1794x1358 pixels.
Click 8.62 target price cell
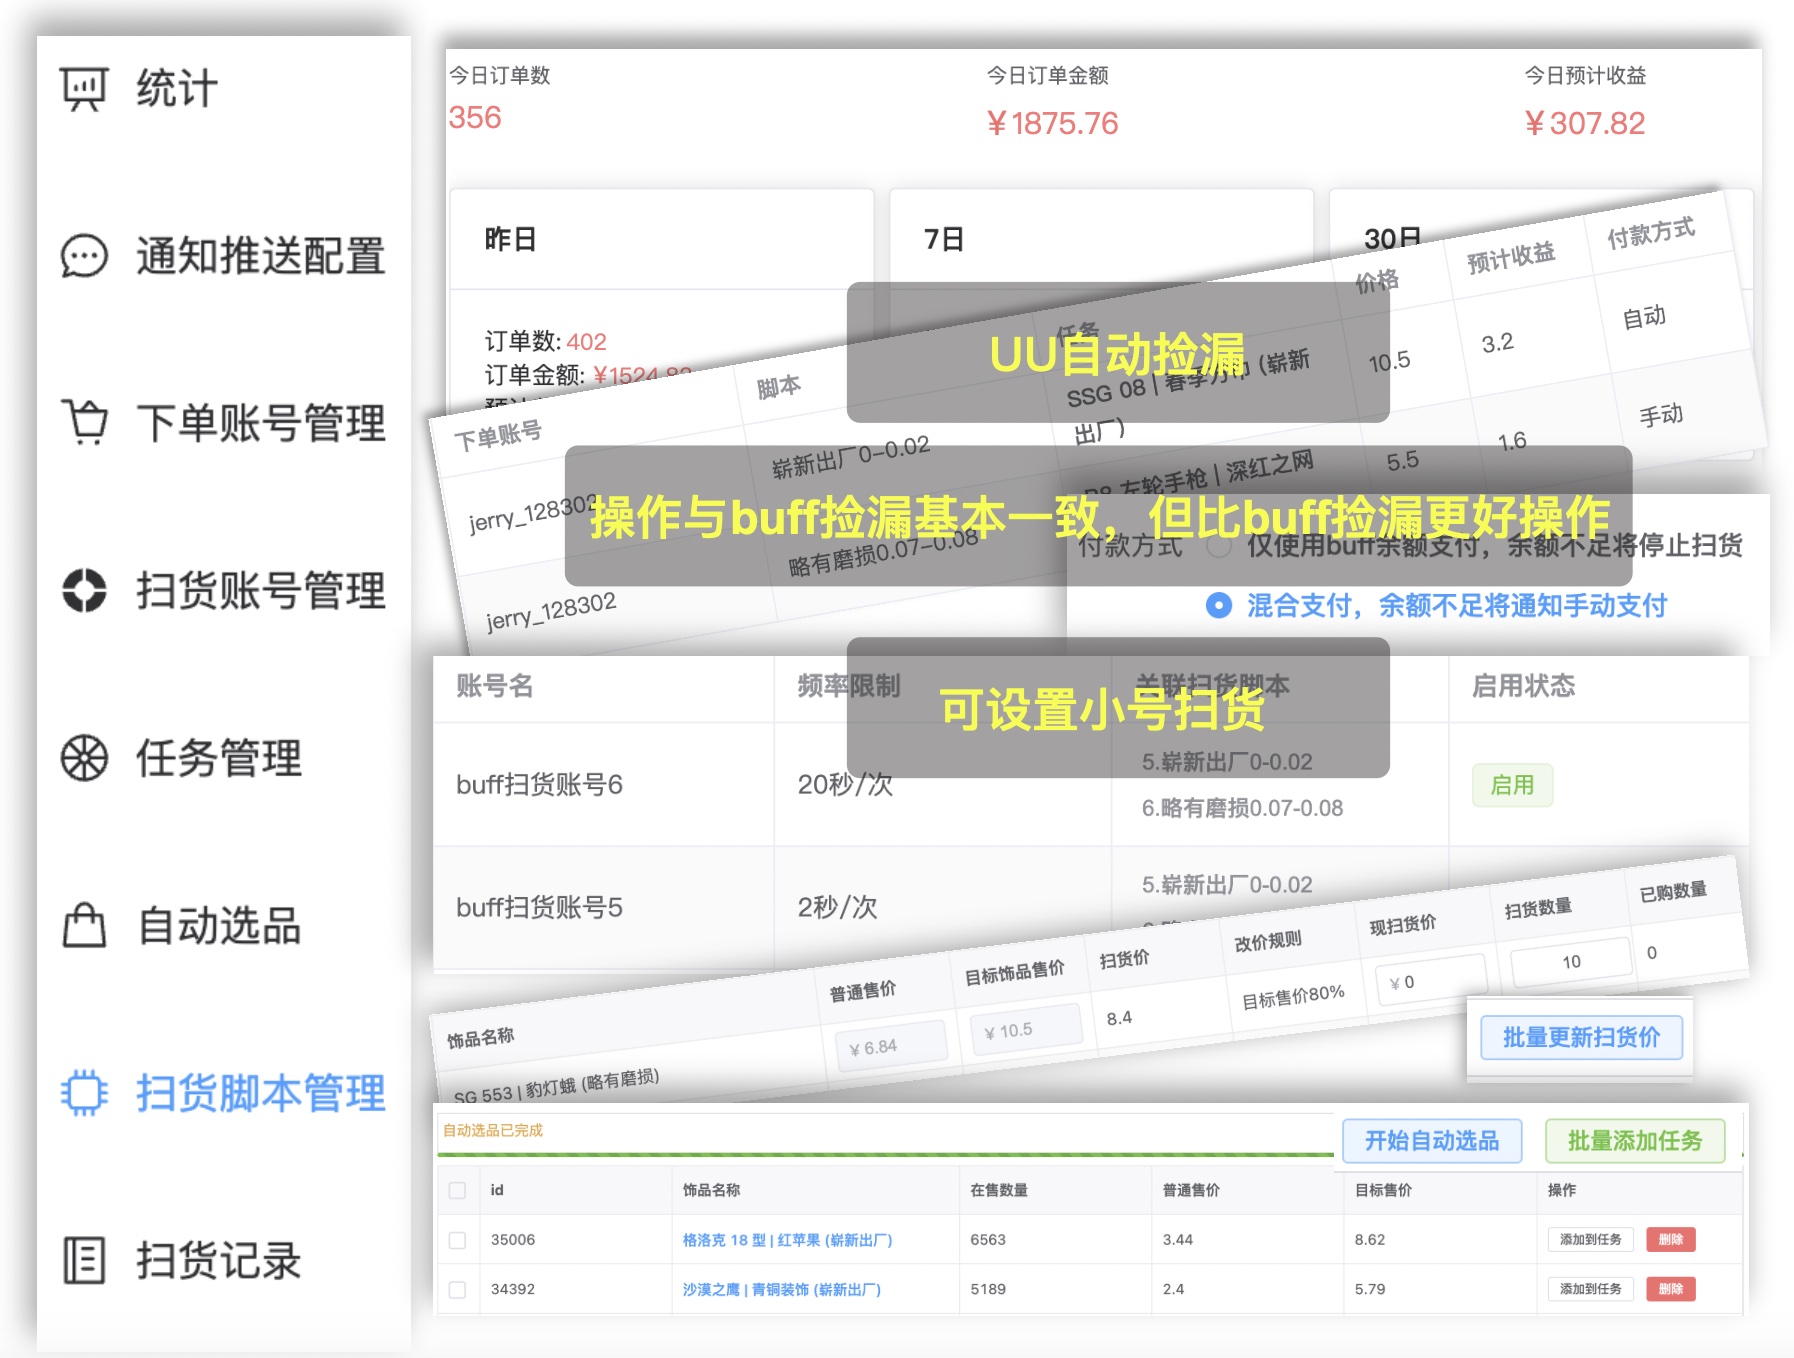(x=1370, y=1240)
